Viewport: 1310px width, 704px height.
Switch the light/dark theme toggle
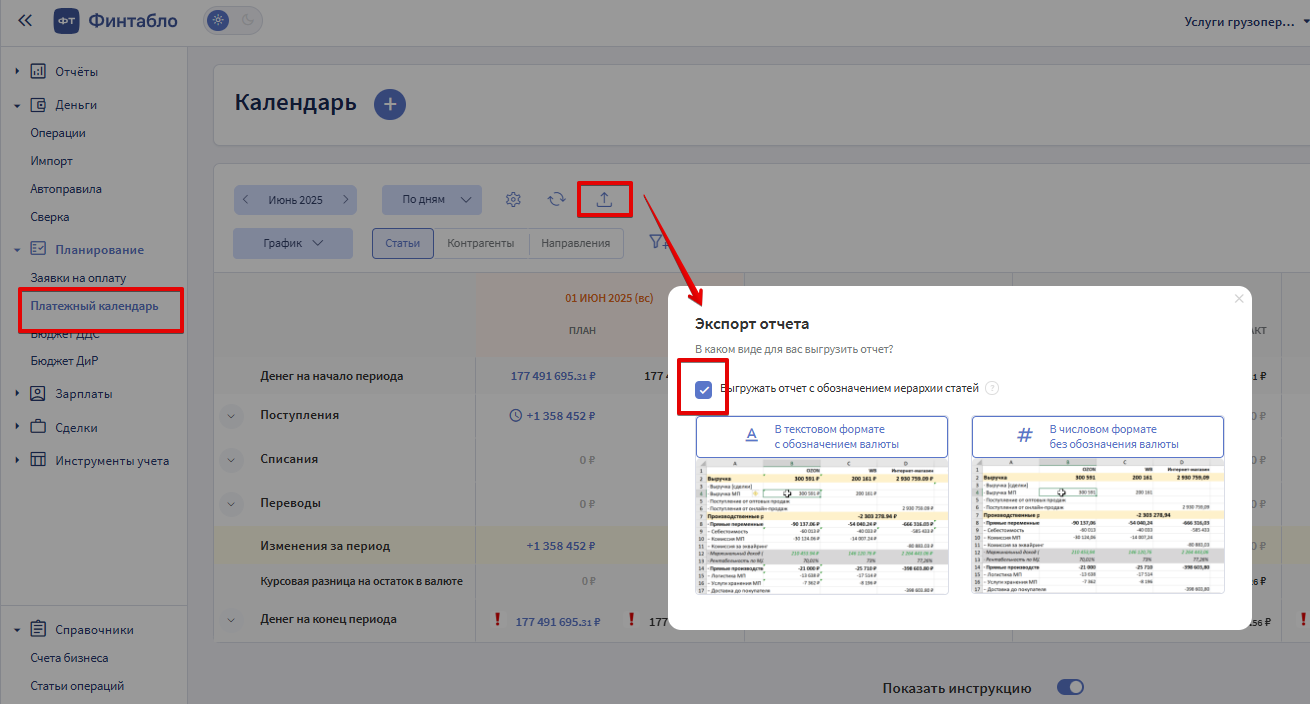coord(232,20)
